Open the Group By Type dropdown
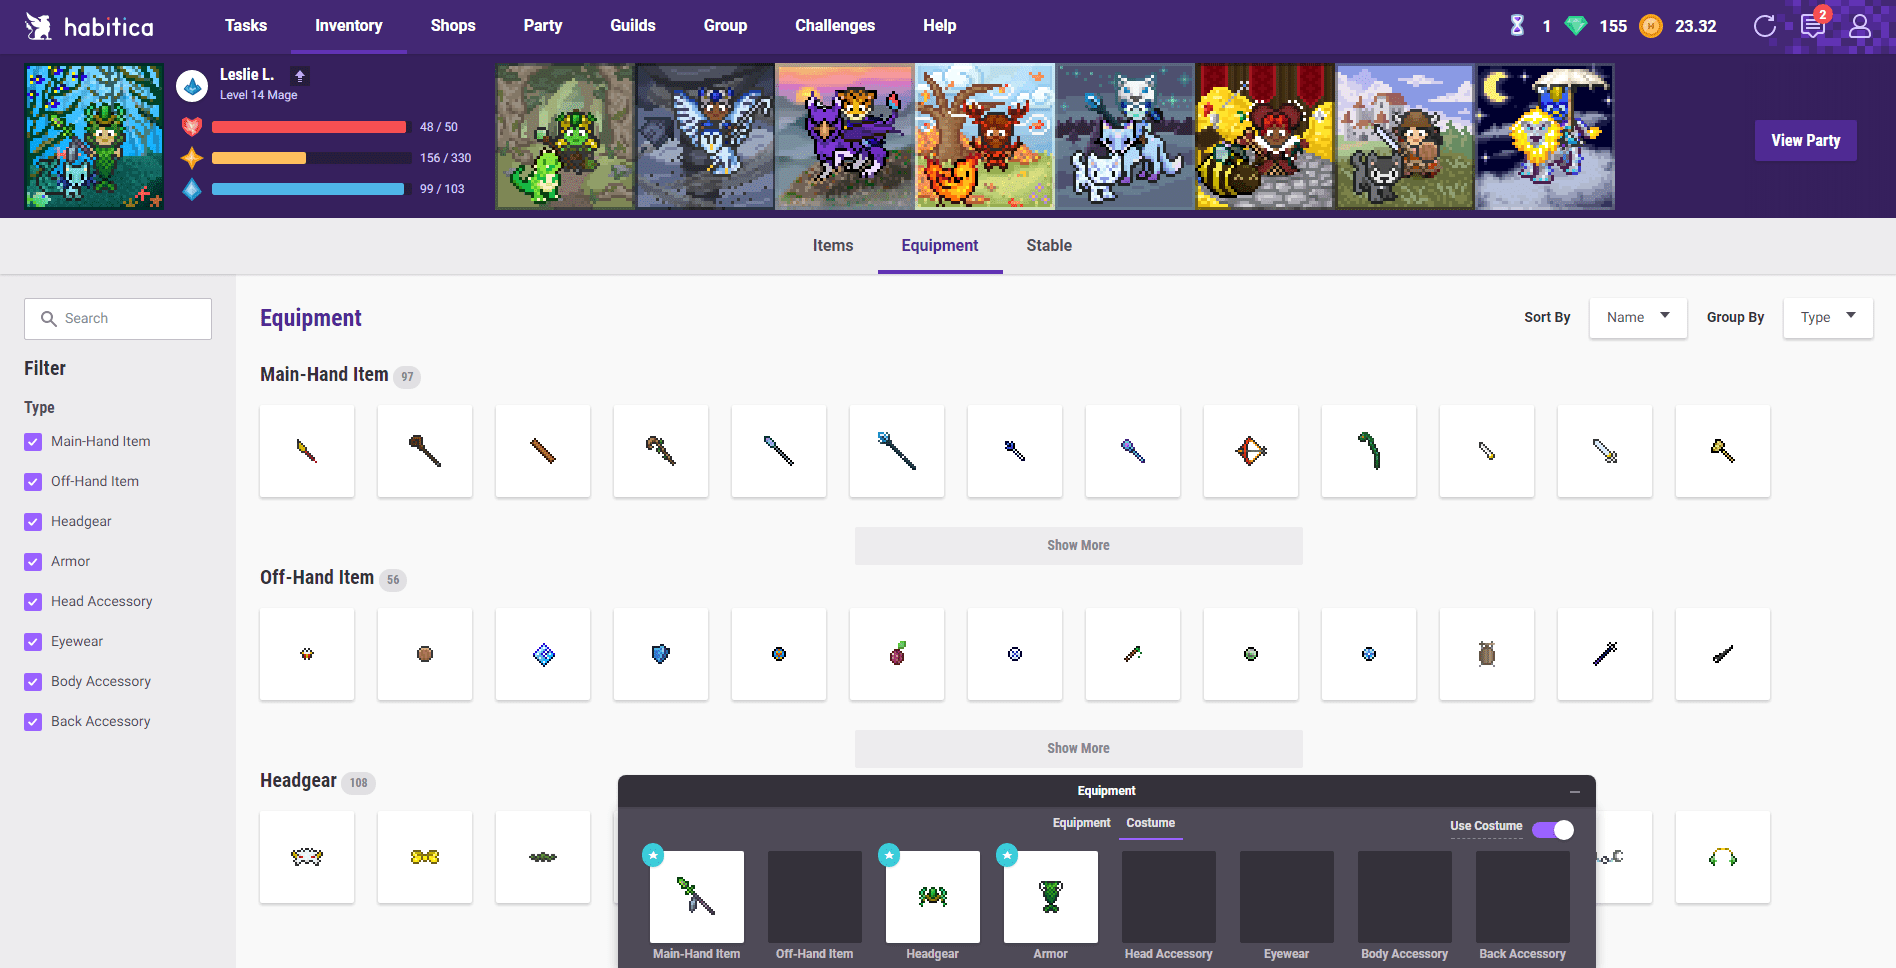 (1828, 317)
